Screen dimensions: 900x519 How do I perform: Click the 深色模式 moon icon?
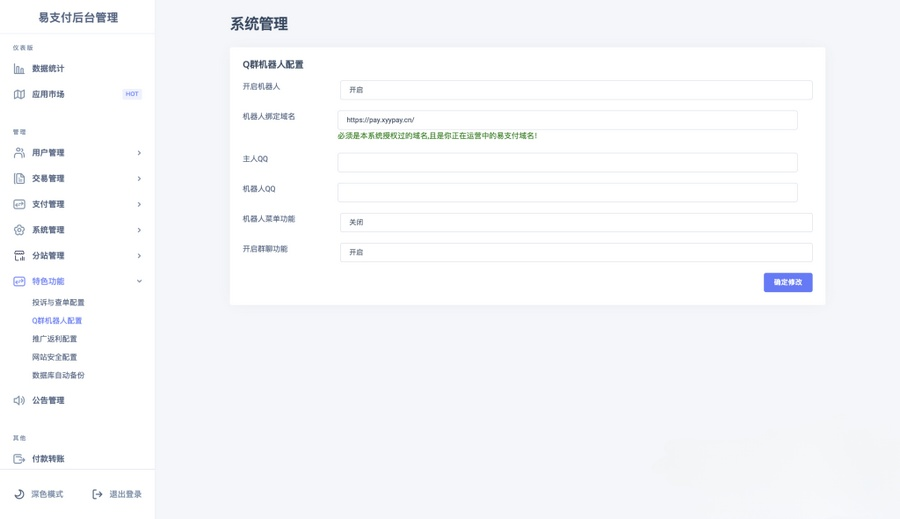pyautogui.click(x=19, y=494)
